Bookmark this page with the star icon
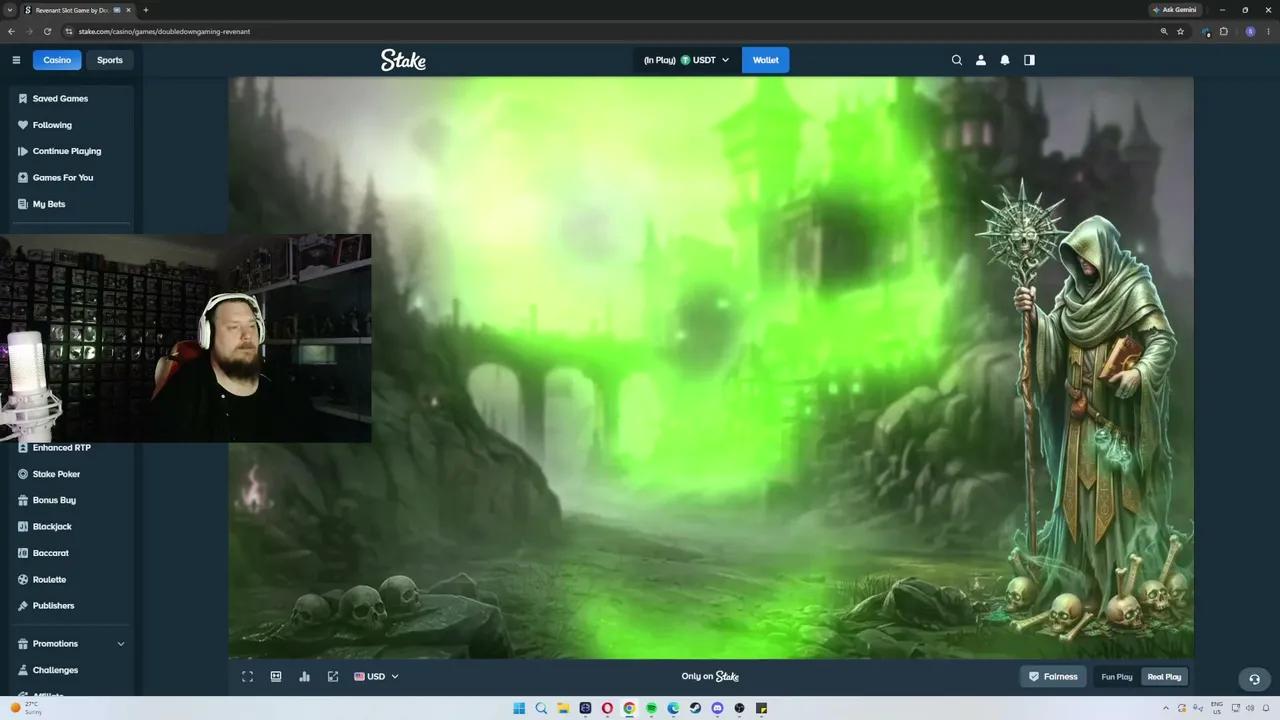This screenshot has height=720, width=1280. point(1180,31)
